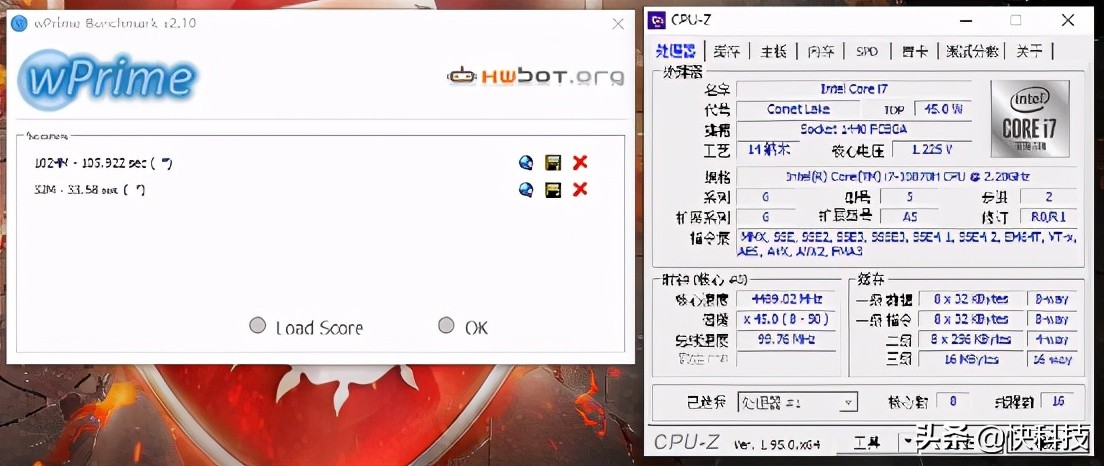The image size is (1104, 466).
Task: Click the hwbot.org logo in wPrime
Action: point(535,75)
